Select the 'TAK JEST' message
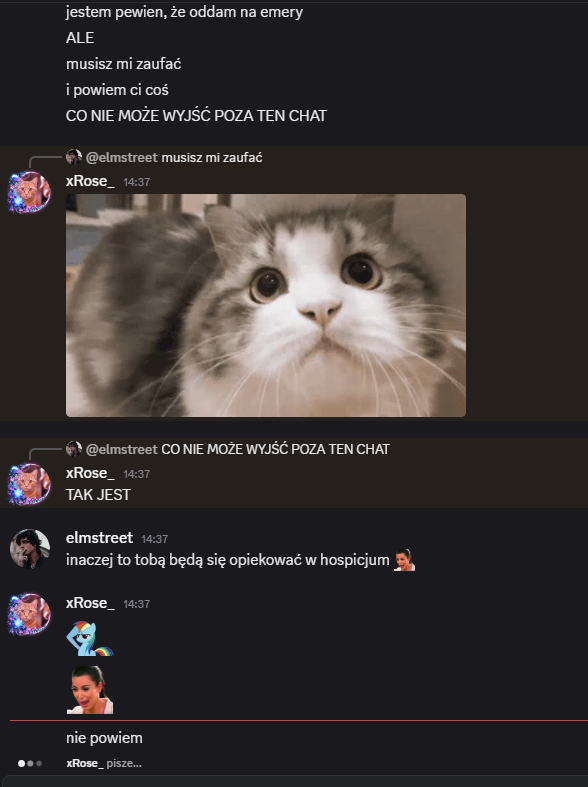This screenshot has width=588, height=787. tap(98, 495)
